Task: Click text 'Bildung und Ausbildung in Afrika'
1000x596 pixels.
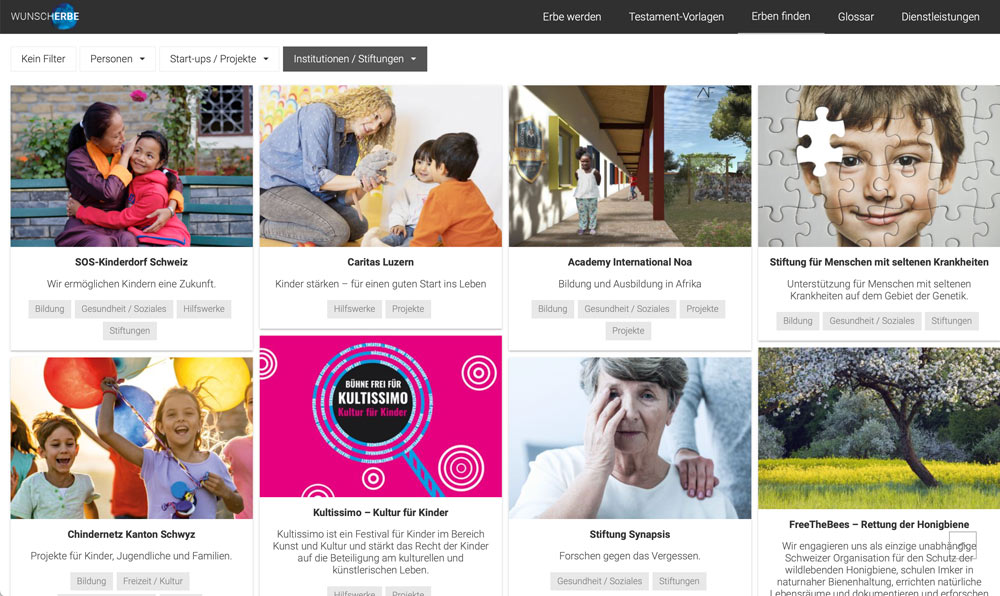Action: [629, 284]
